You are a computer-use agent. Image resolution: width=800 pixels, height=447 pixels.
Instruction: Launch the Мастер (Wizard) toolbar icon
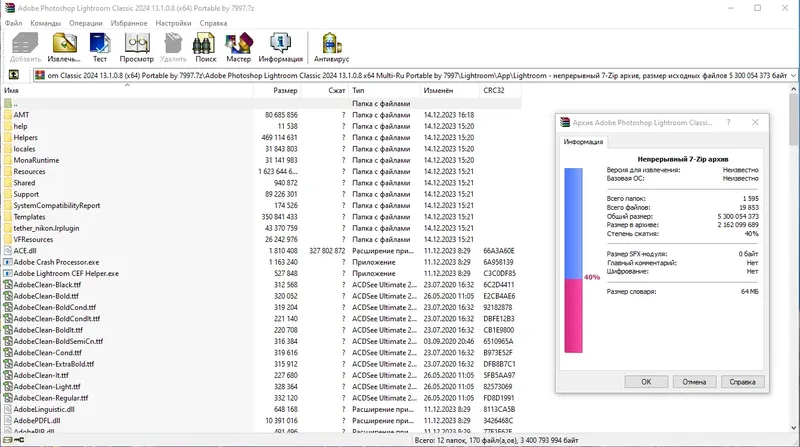tap(239, 43)
